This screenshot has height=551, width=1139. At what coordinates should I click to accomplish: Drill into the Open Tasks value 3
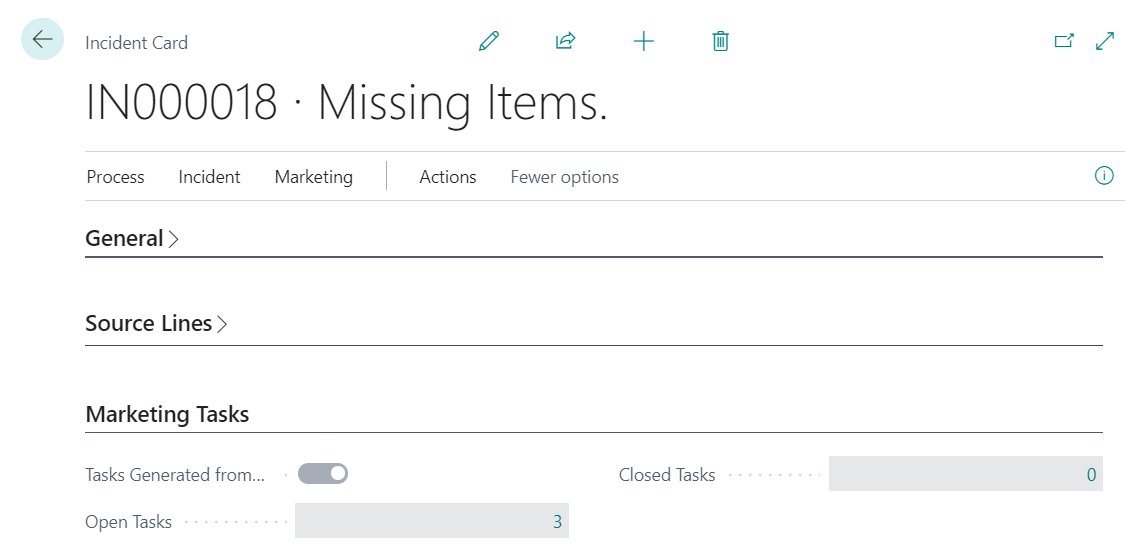coord(557,522)
